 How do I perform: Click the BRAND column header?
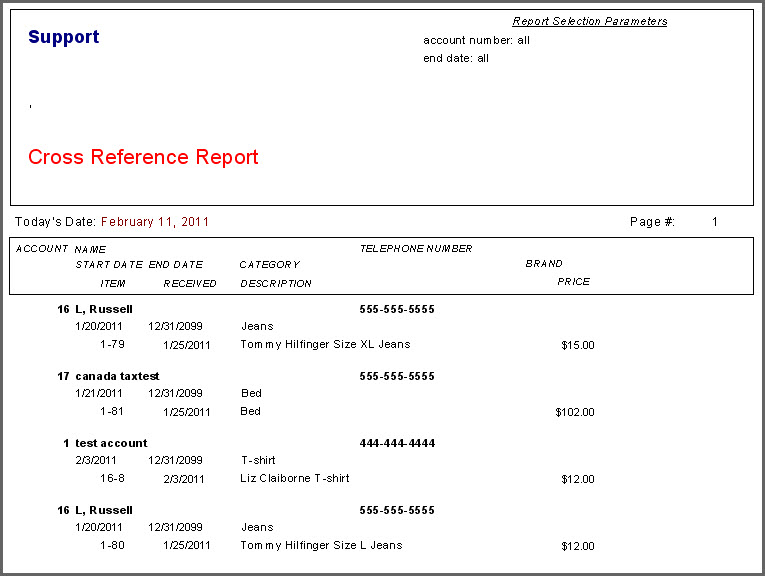pyautogui.click(x=544, y=263)
